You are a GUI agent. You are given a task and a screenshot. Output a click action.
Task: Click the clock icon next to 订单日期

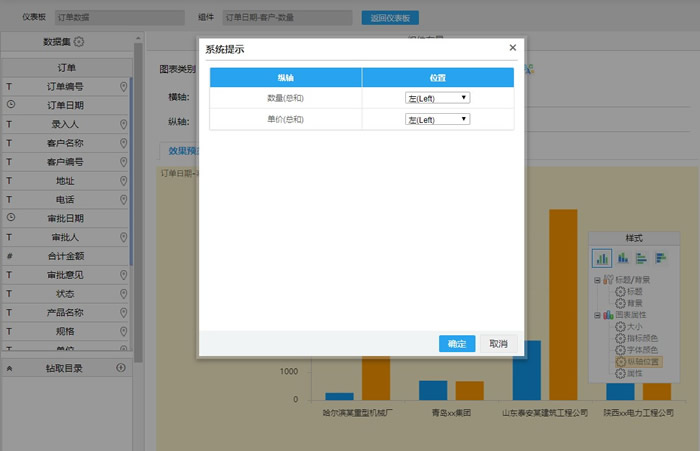tap(10, 105)
